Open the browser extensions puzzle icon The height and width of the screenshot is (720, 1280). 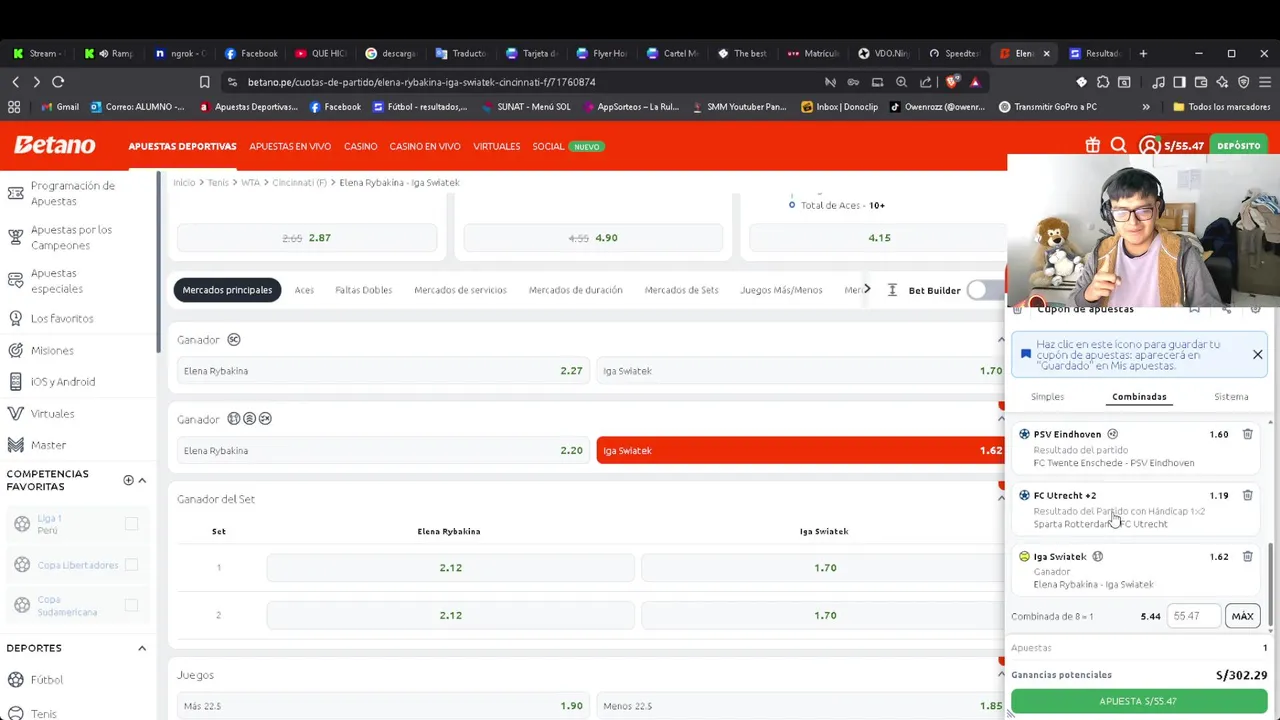pos(1103,82)
